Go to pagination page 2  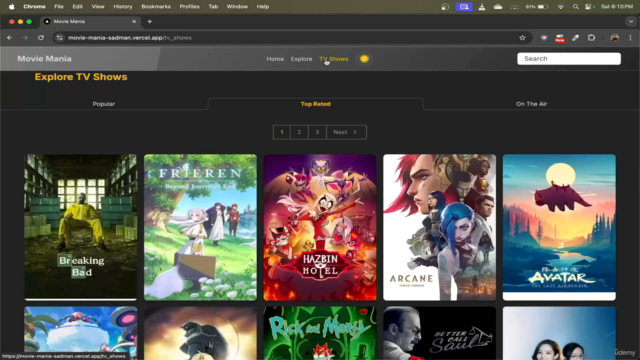click(299, 132)
